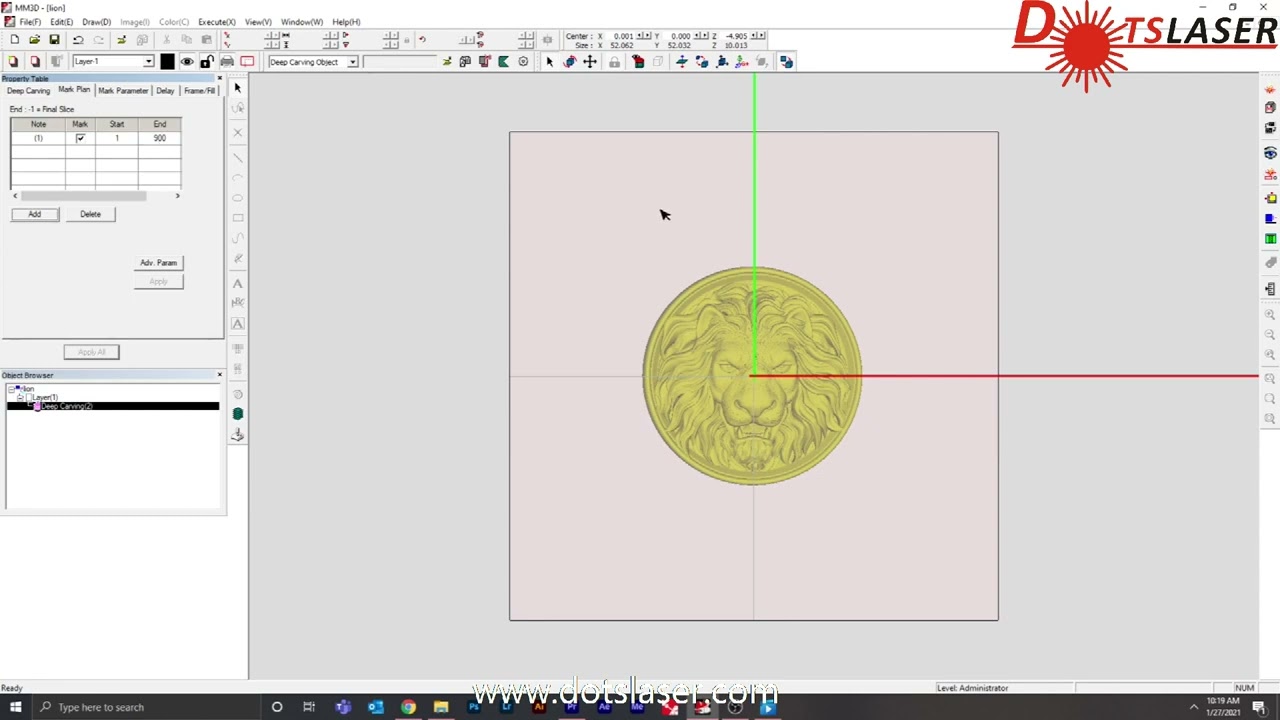The width and height of the screenshot is (1280, 720).
Task: Open the Draw(D) menu
Action: pos(96,22)
